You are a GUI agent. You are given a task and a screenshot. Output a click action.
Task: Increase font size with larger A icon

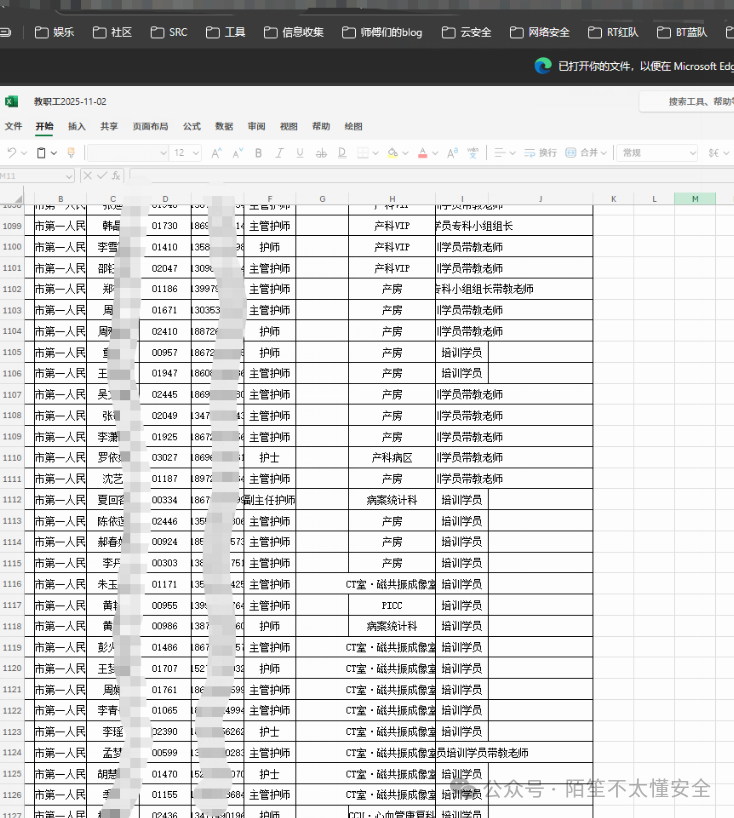(x=215, y=153)
